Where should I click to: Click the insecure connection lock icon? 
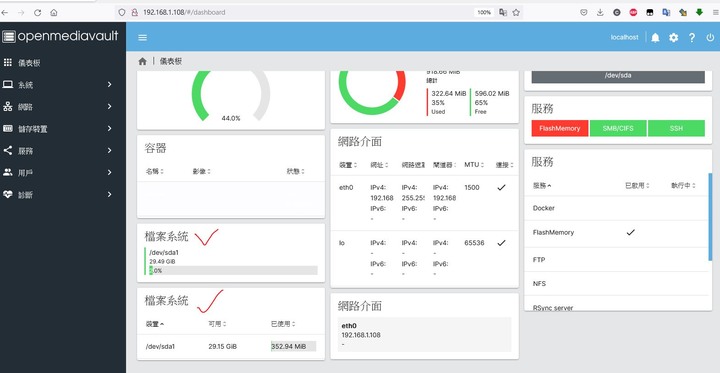135,12
